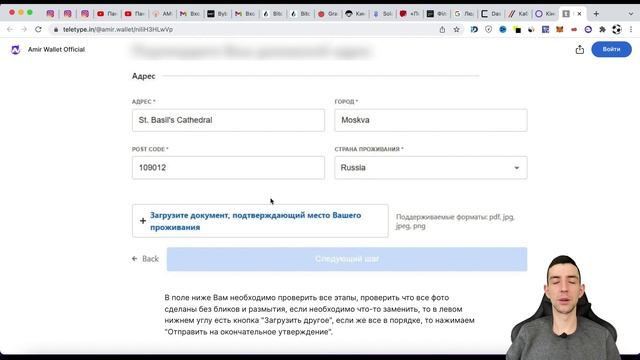The width and height of the screenshot is (640, 360).
Task: Switch to the Bybit tab
Action: pyautogui.click(x=217, y=13)
